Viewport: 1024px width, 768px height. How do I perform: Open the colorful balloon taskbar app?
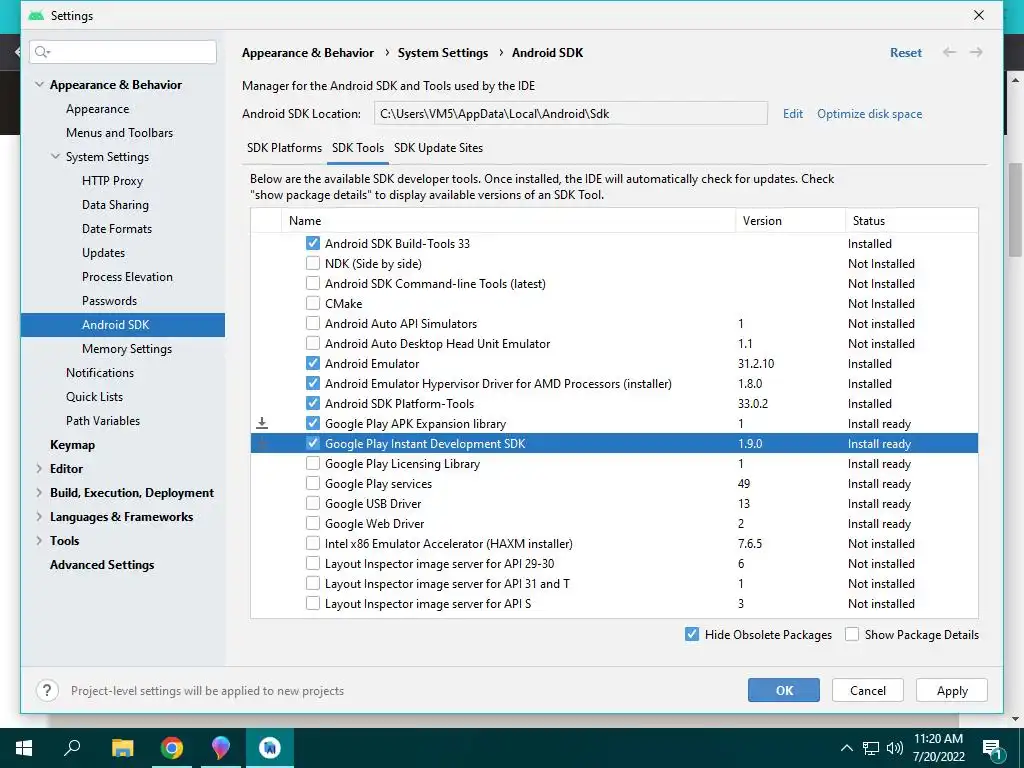pyautogui.click(x=221, y=748)
